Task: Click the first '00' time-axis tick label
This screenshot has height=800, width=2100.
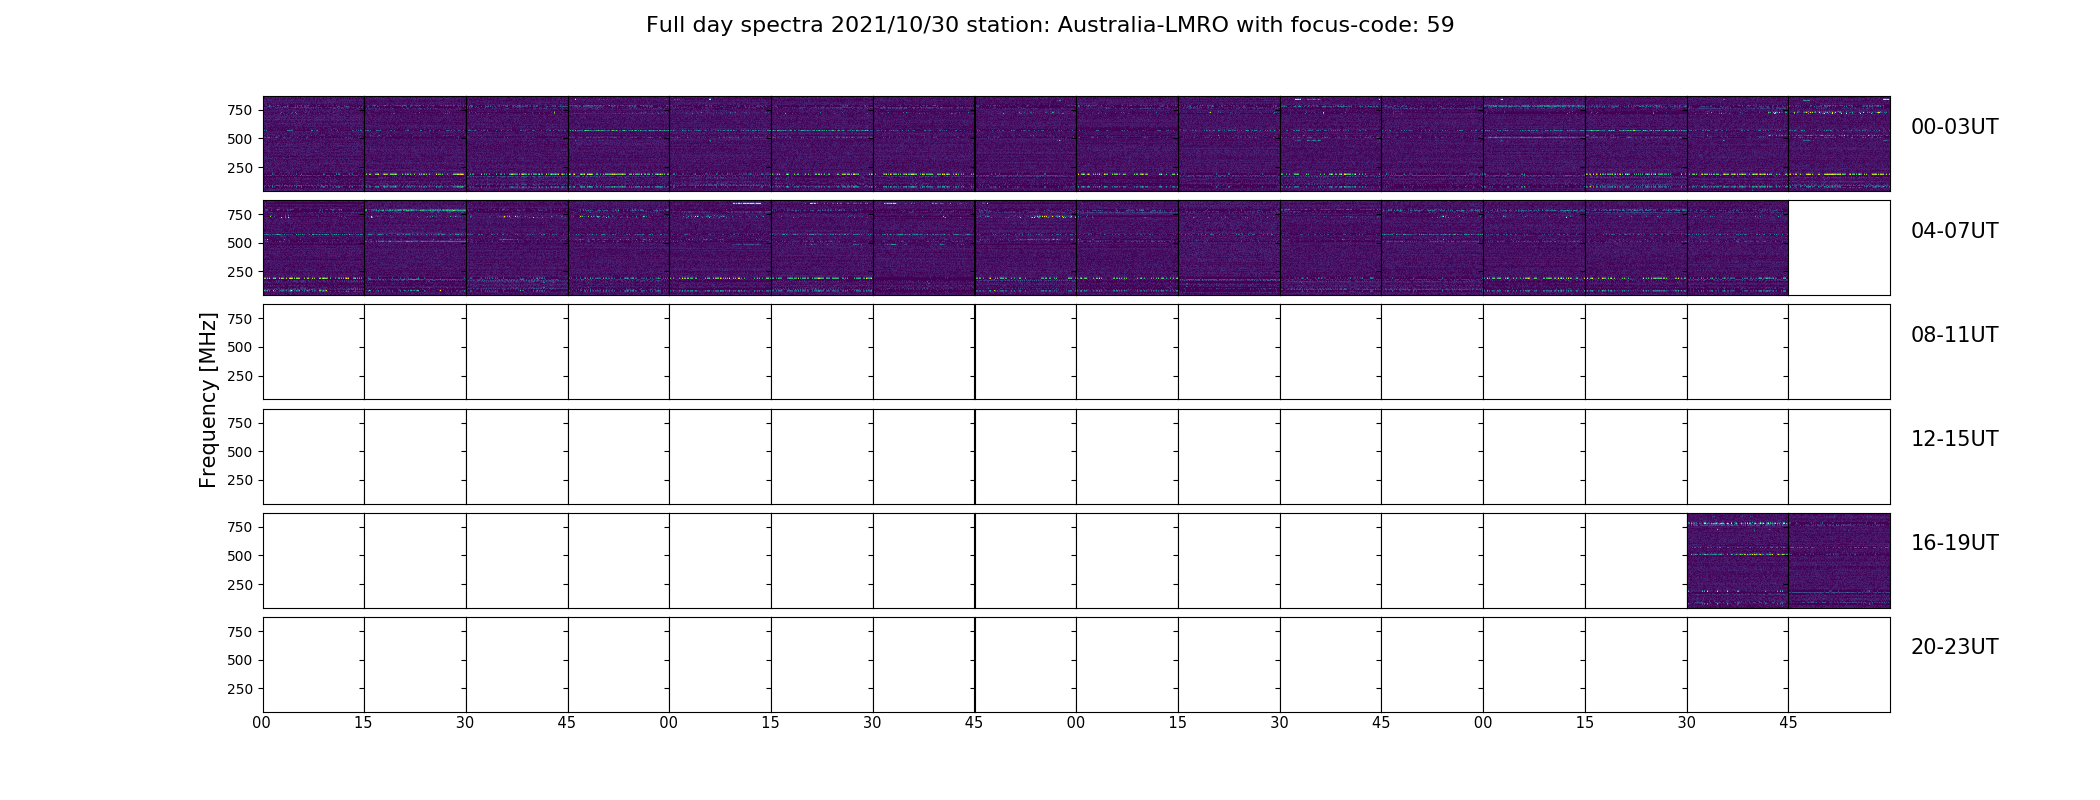Action: [262, 723]
